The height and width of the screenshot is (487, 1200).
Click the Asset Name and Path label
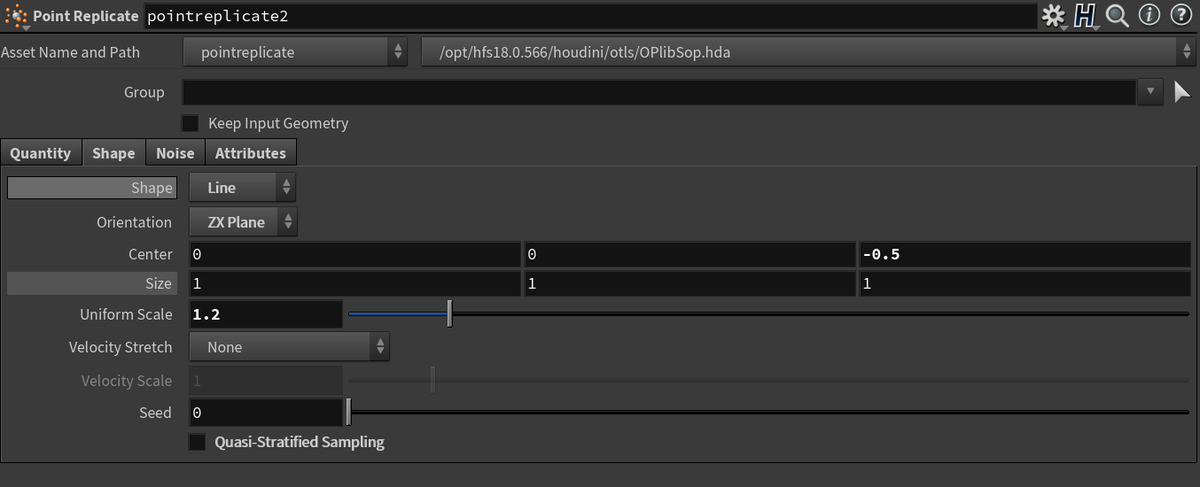[71, 52]
